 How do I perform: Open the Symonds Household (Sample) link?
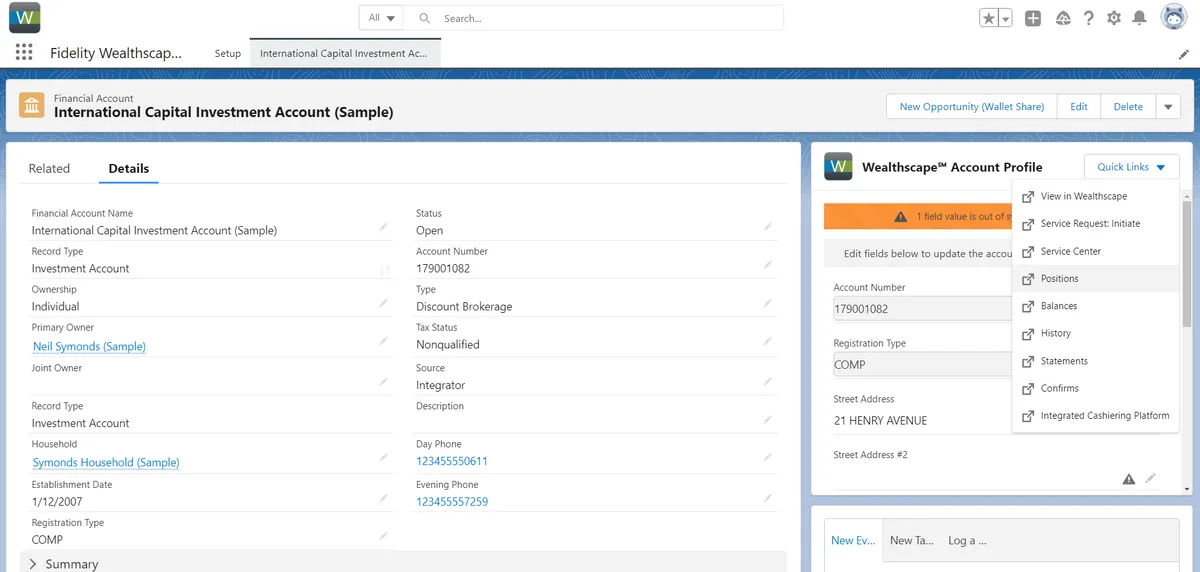[x=106, y=462]
